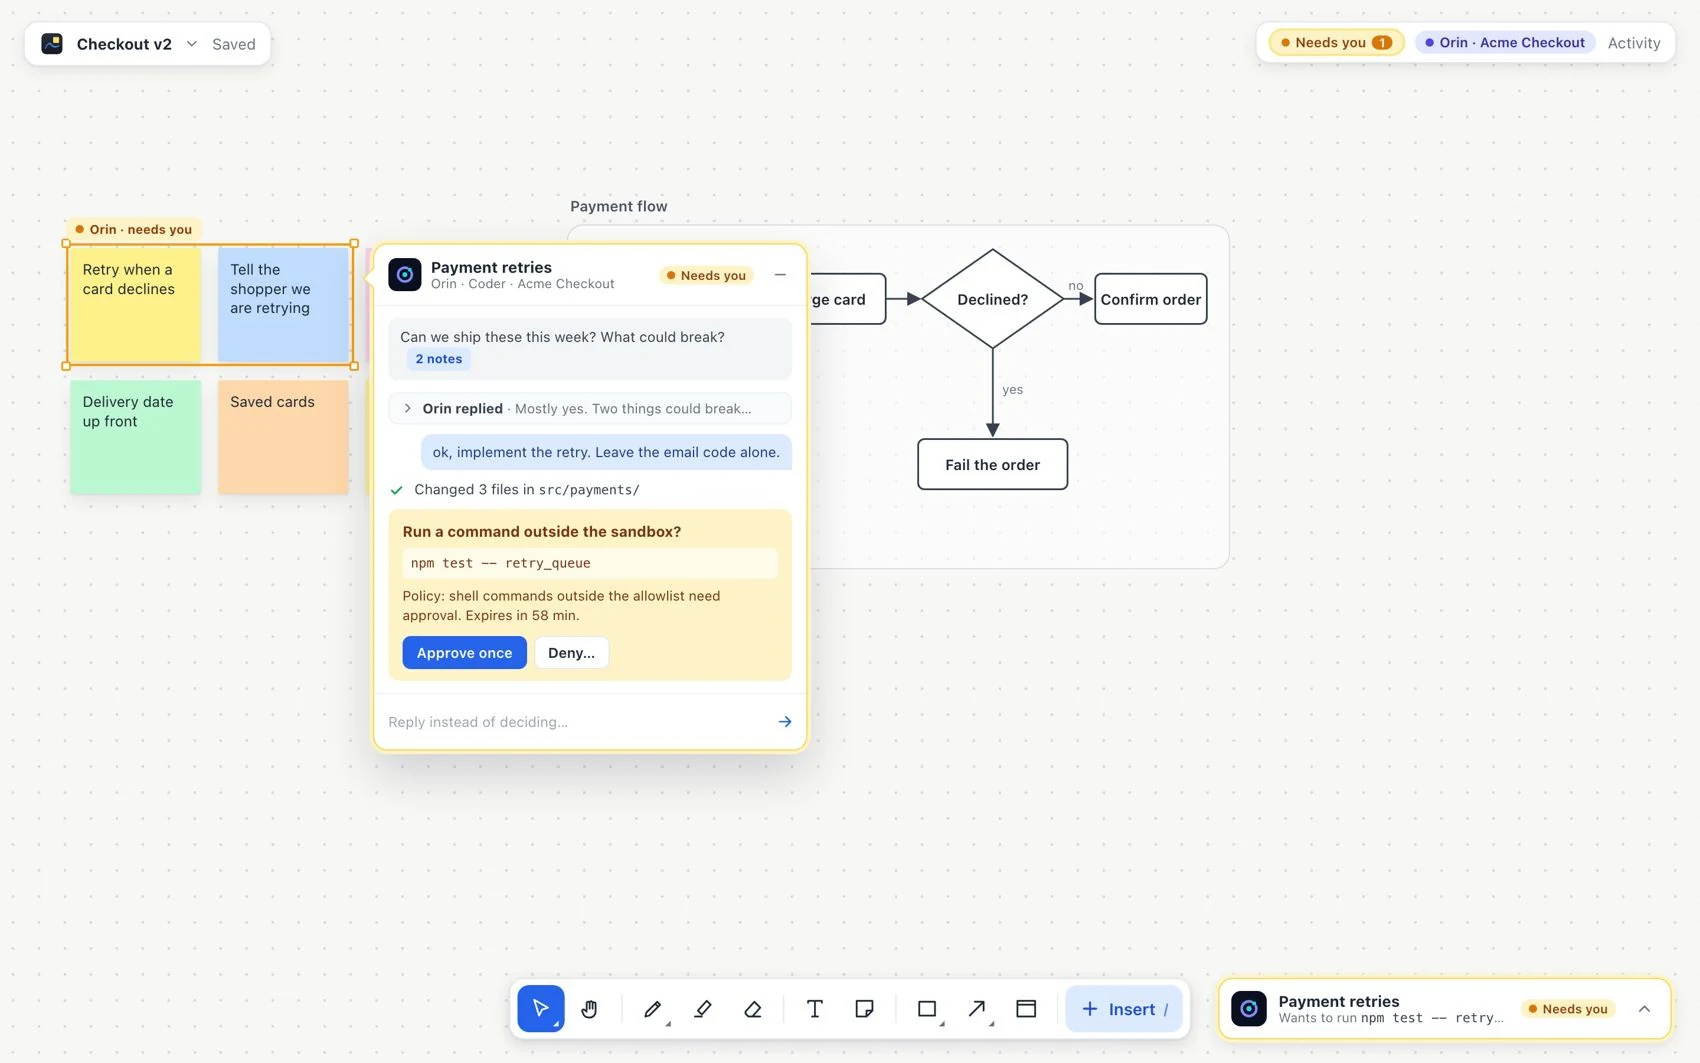Select the arrow connector tool
The height and width of the screenshot is (1063, 1700).
[977, 1008]
